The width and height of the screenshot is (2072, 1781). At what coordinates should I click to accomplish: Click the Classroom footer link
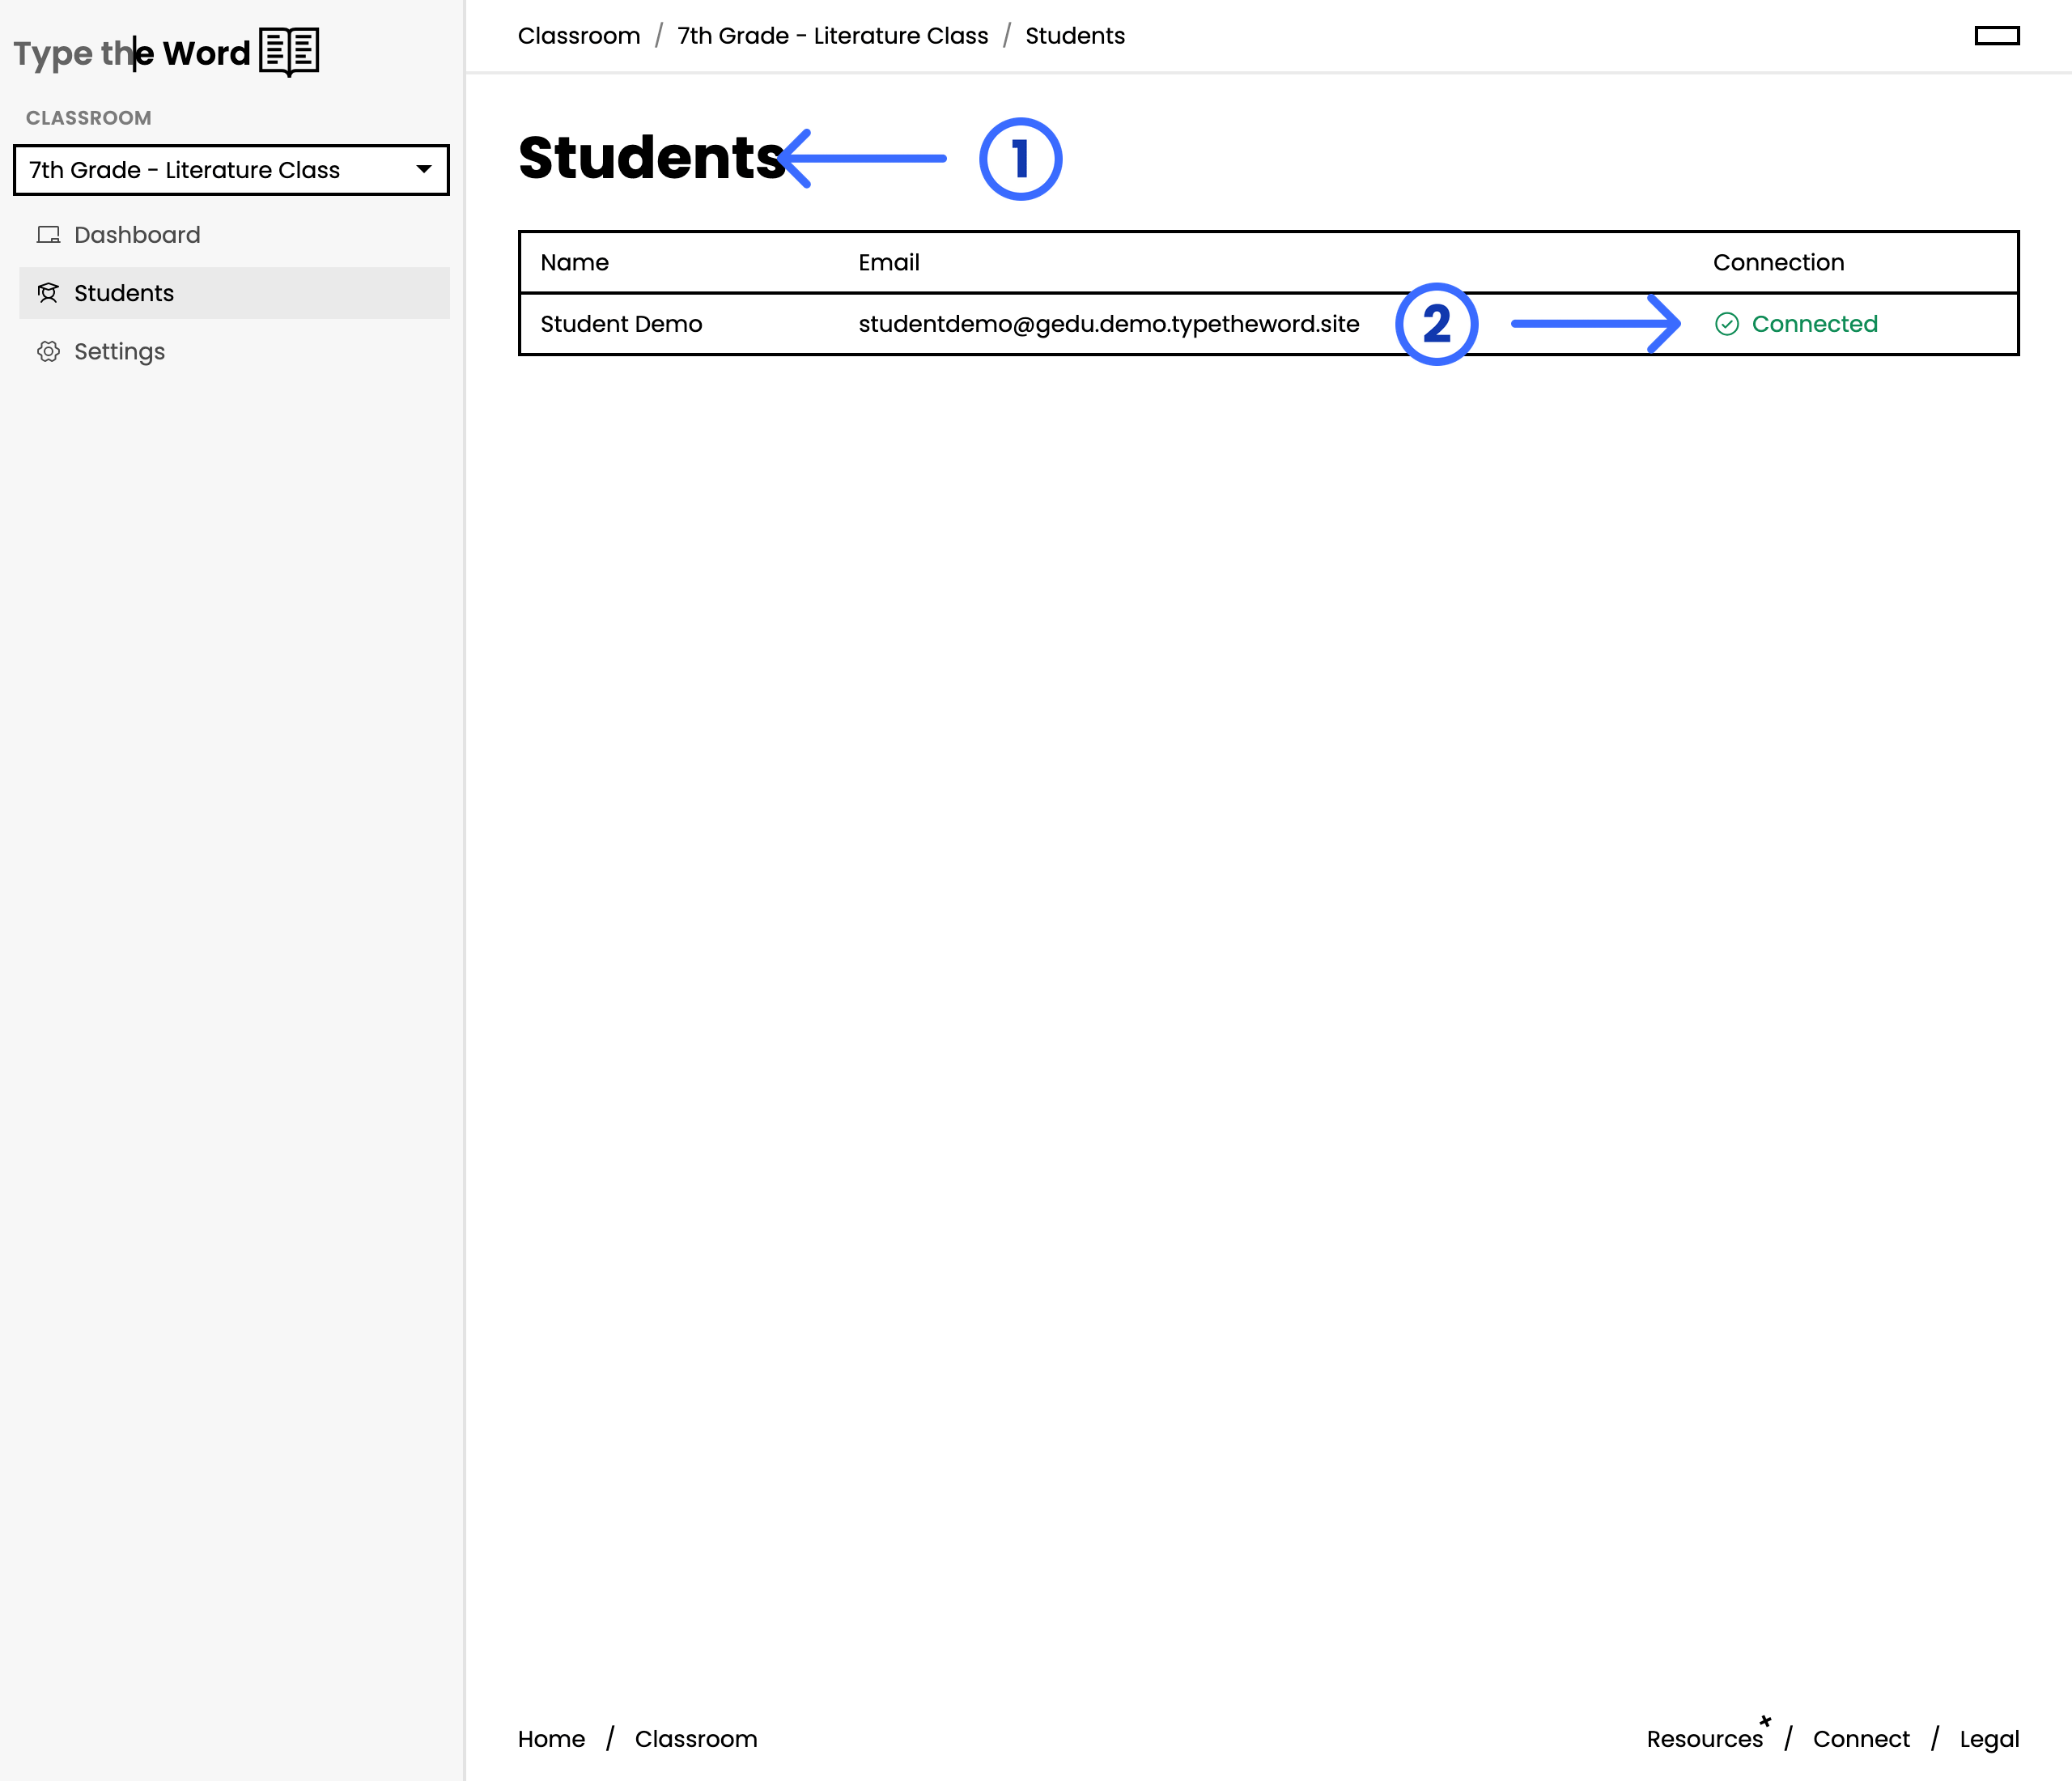coord(696,1739)
